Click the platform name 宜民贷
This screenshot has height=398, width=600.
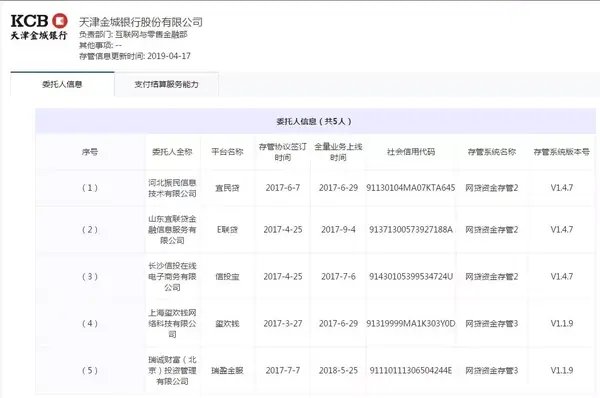tap(227, 188)
